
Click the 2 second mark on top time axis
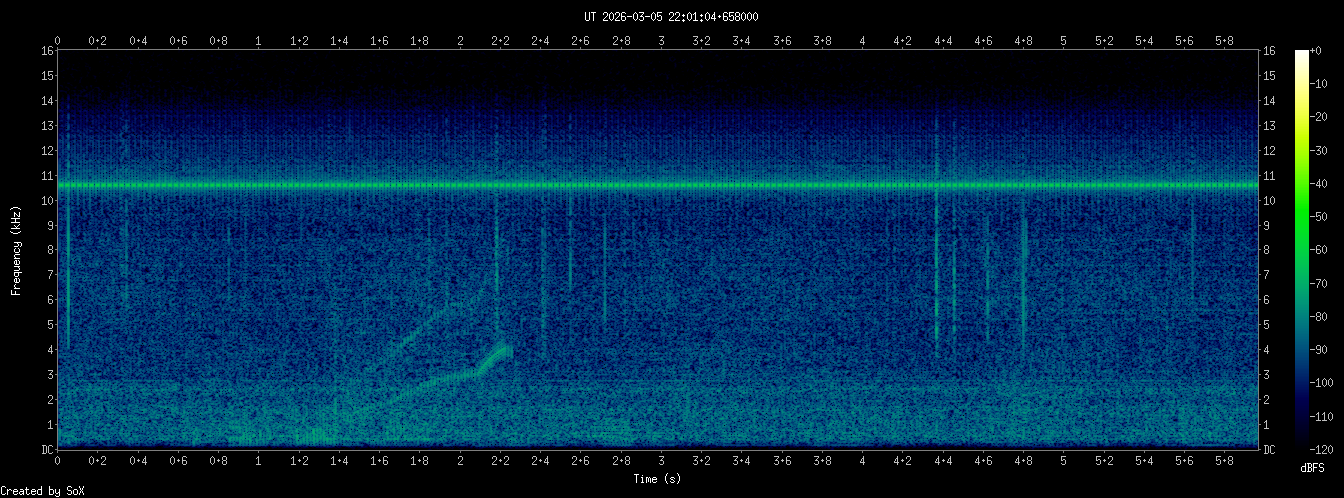pyautogui.click(x=460, y=40)
